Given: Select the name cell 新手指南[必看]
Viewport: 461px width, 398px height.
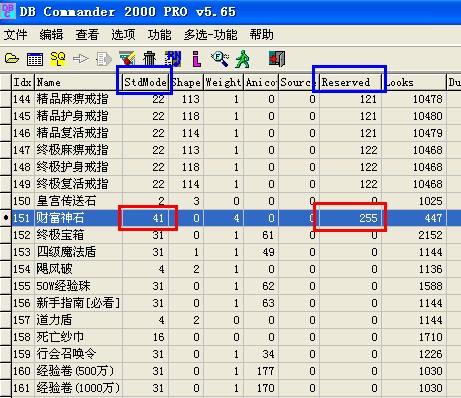Looking at the screenshot, I should (78, 303).
